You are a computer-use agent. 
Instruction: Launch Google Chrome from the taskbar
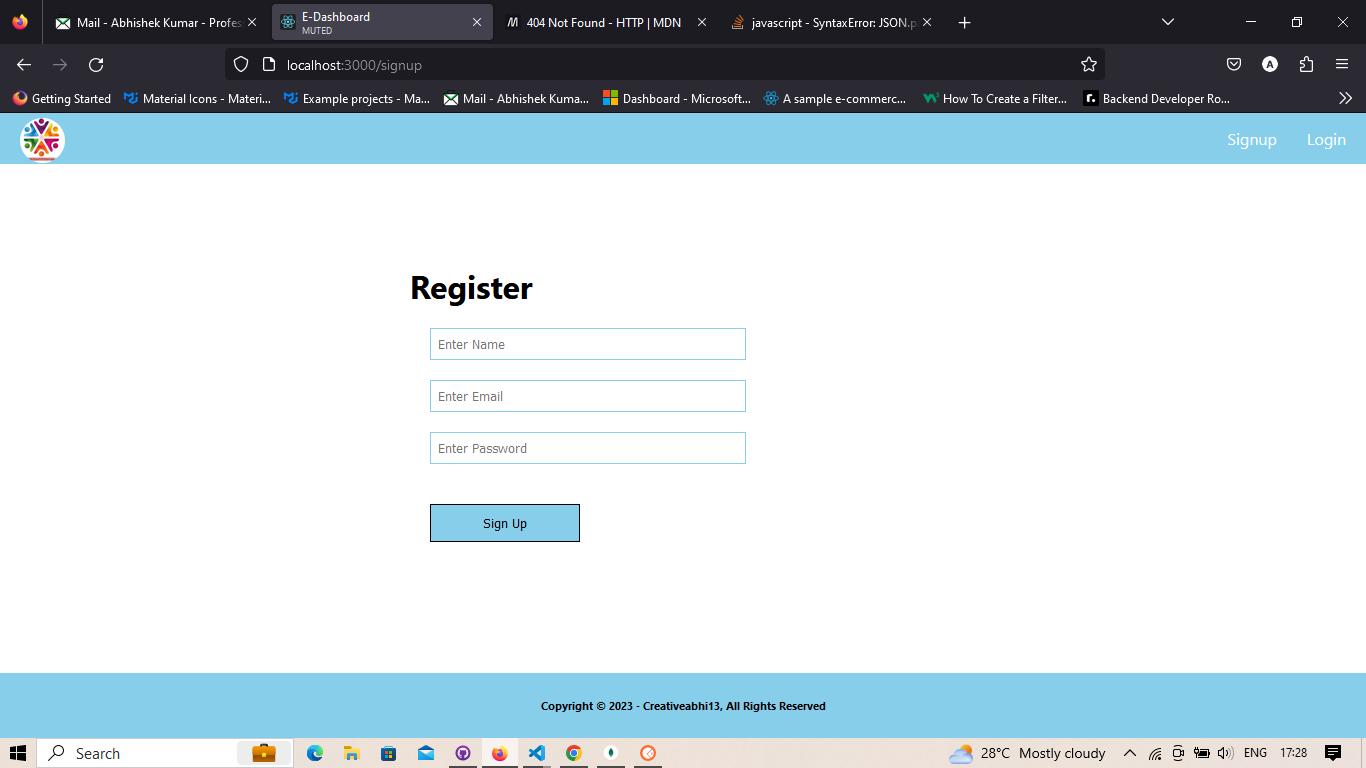point(573,753)
